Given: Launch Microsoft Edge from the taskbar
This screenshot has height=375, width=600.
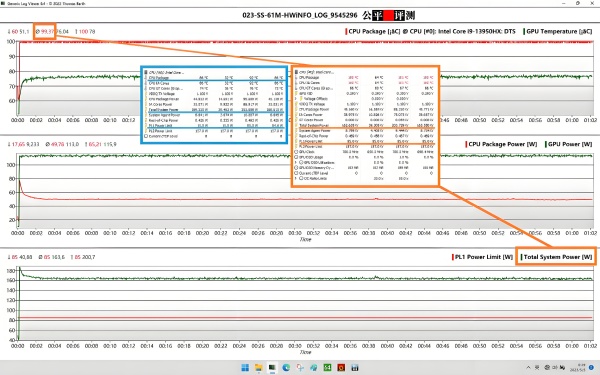Looking at the screenshot, I should [x=286, y=368].
